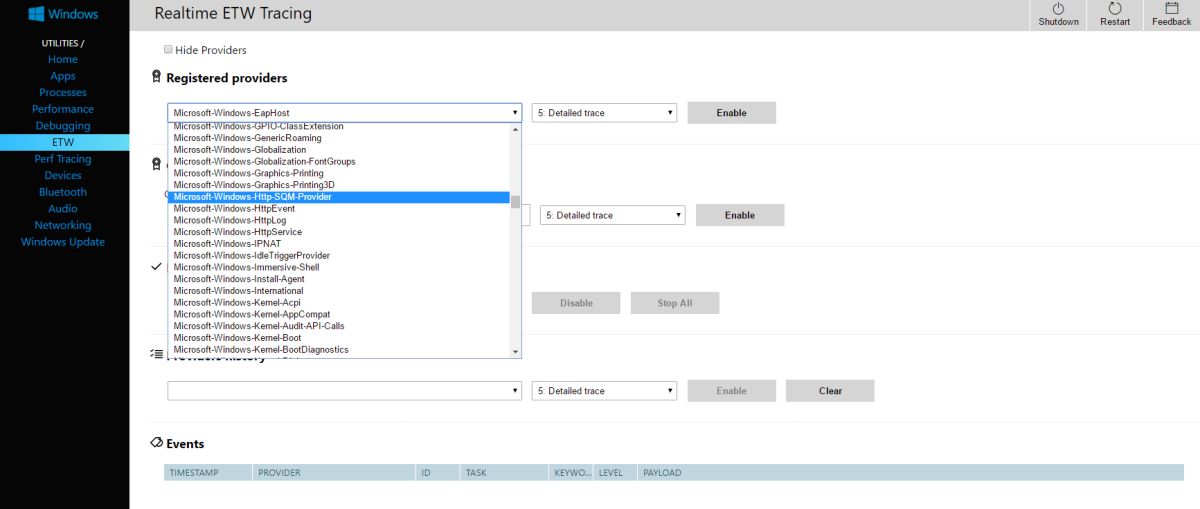
Task: Select Microsoft-Windows-Graphics-Printing3D provider
Action: (339, 185)
